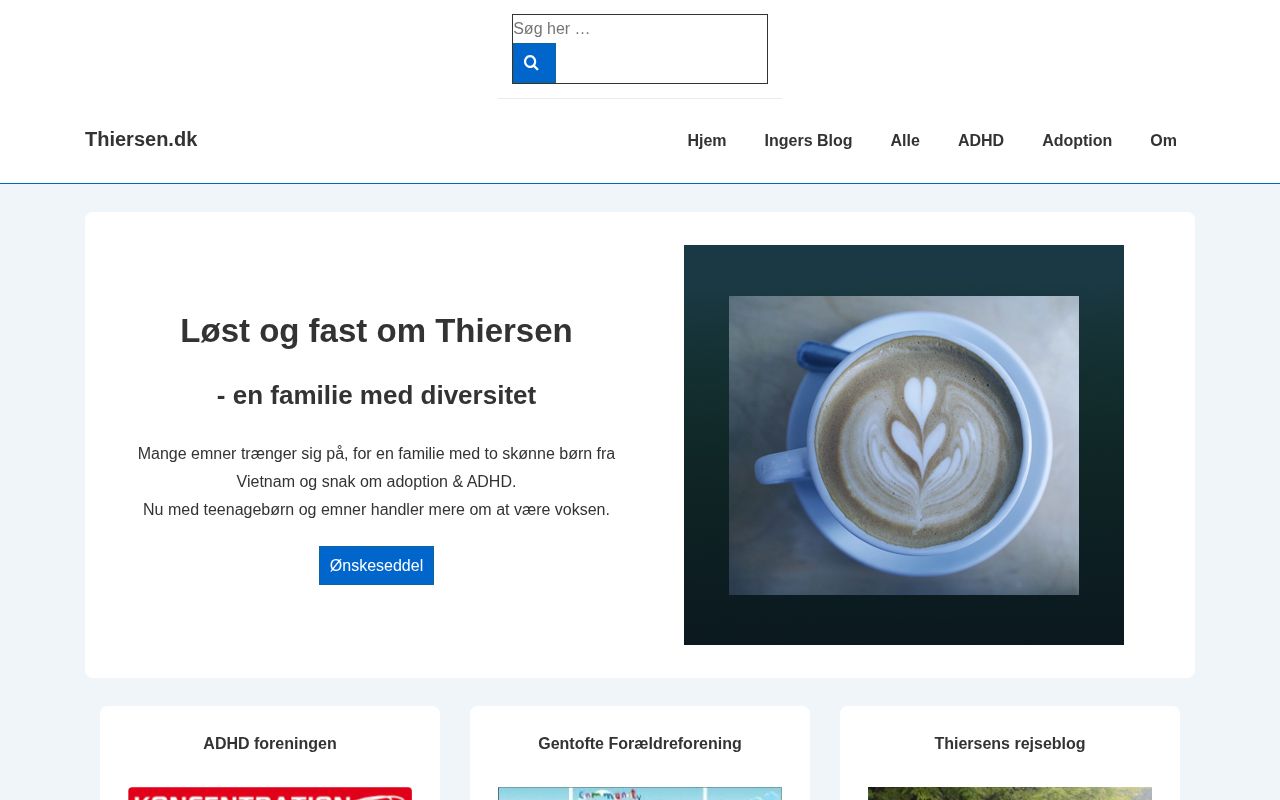
Task: Click the Thiersen.dk site title
Action: tap(141, 140)
